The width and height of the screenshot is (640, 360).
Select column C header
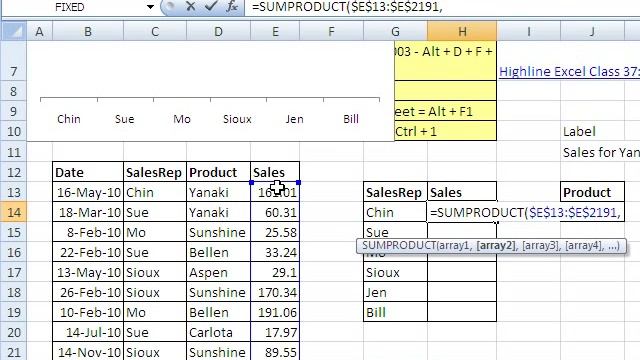(x=155, y=31)
